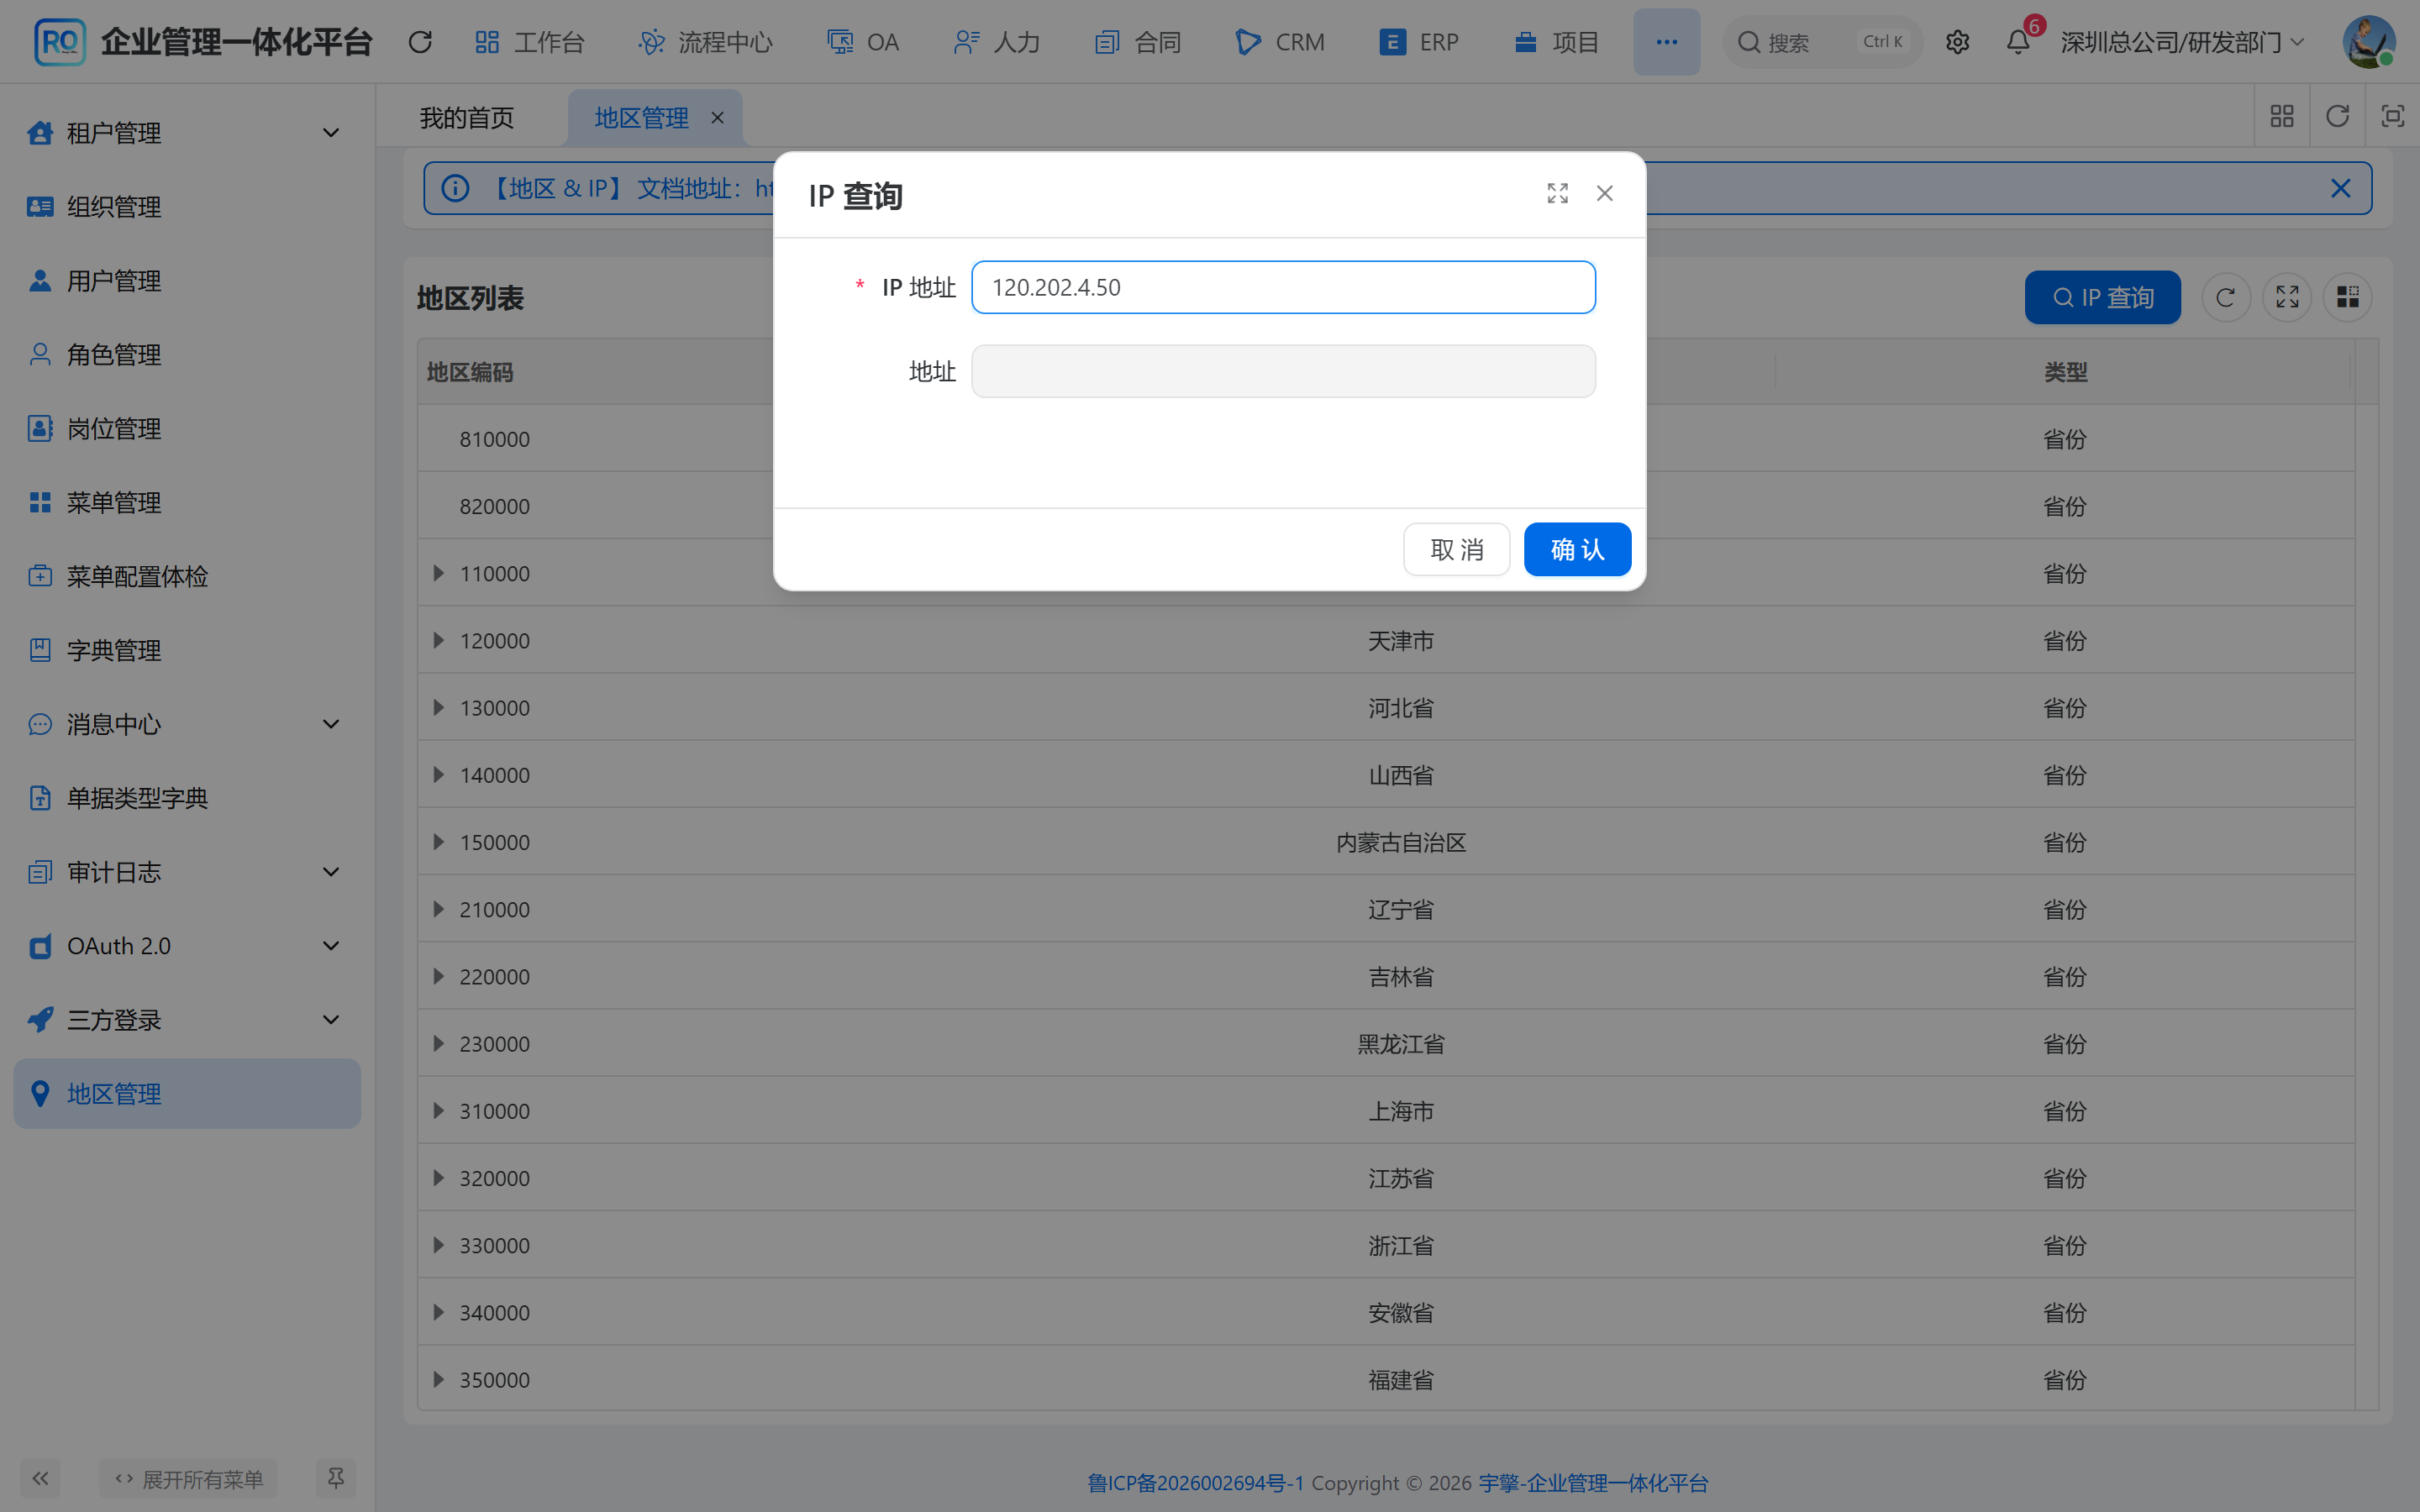
Task: Expand the 审计日志 menu
Action: [x=187, y=872]
